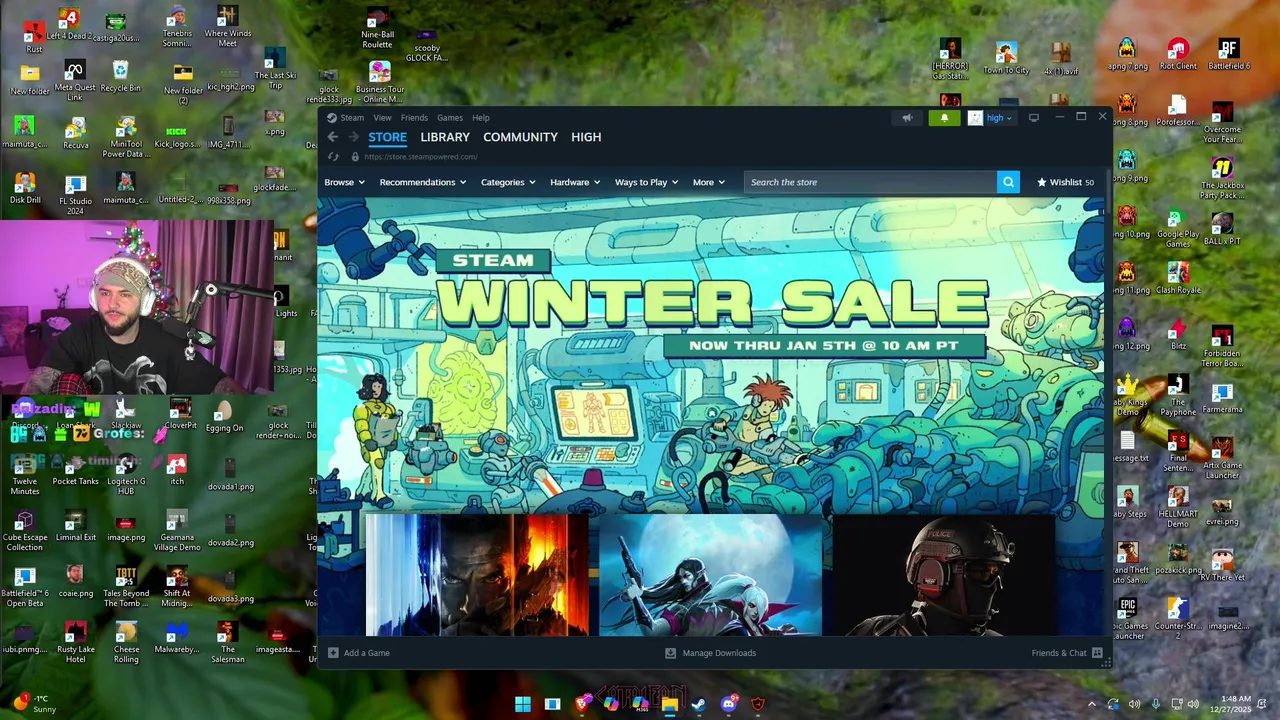Open File Explorer from the taskbar
This screenshot has height=720, width=1280.
[669, 704]
